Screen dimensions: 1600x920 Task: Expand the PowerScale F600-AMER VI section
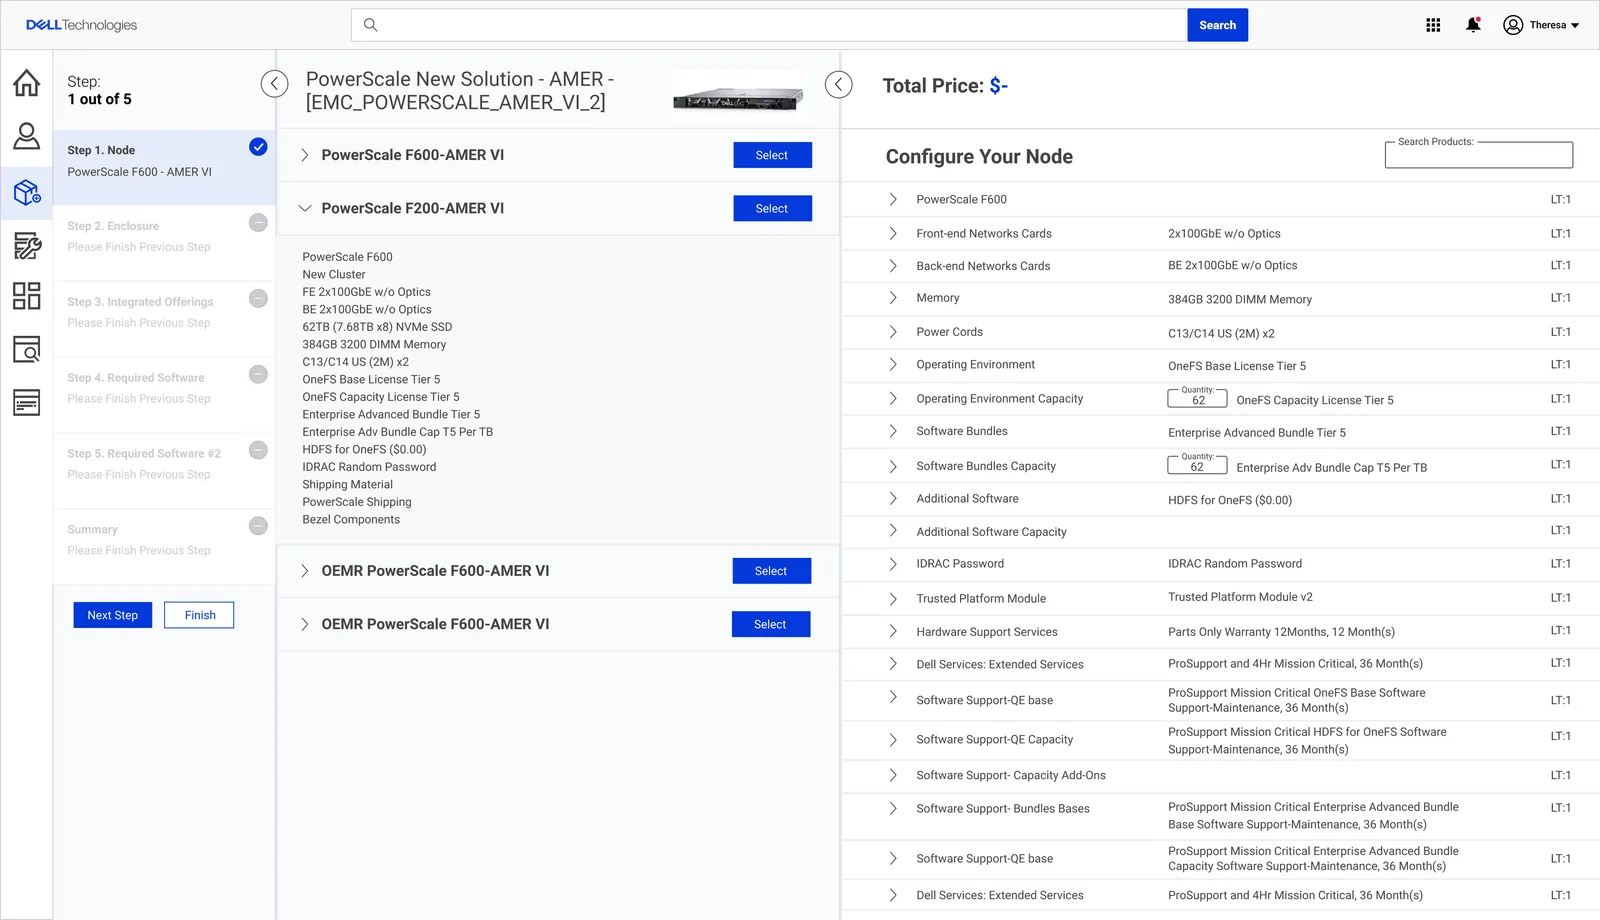(305, 155)
